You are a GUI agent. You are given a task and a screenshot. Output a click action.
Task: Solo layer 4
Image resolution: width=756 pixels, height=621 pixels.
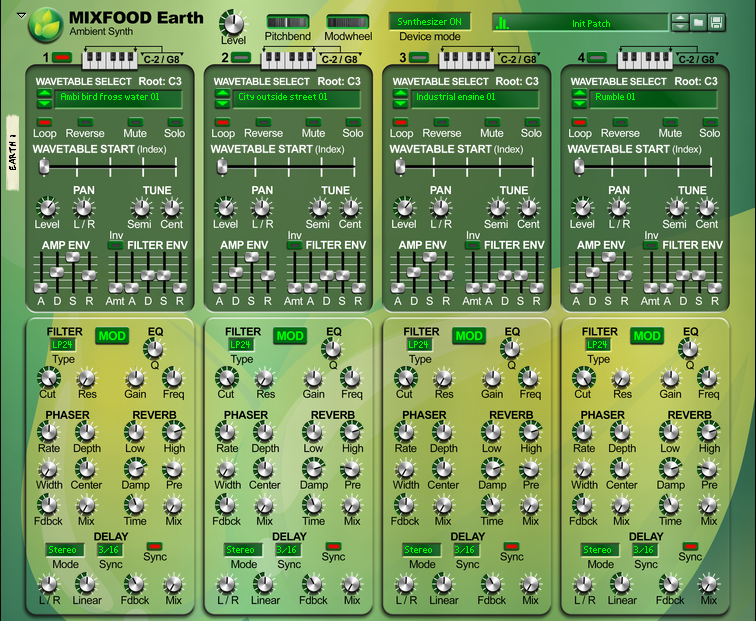[x=710, y=122]
